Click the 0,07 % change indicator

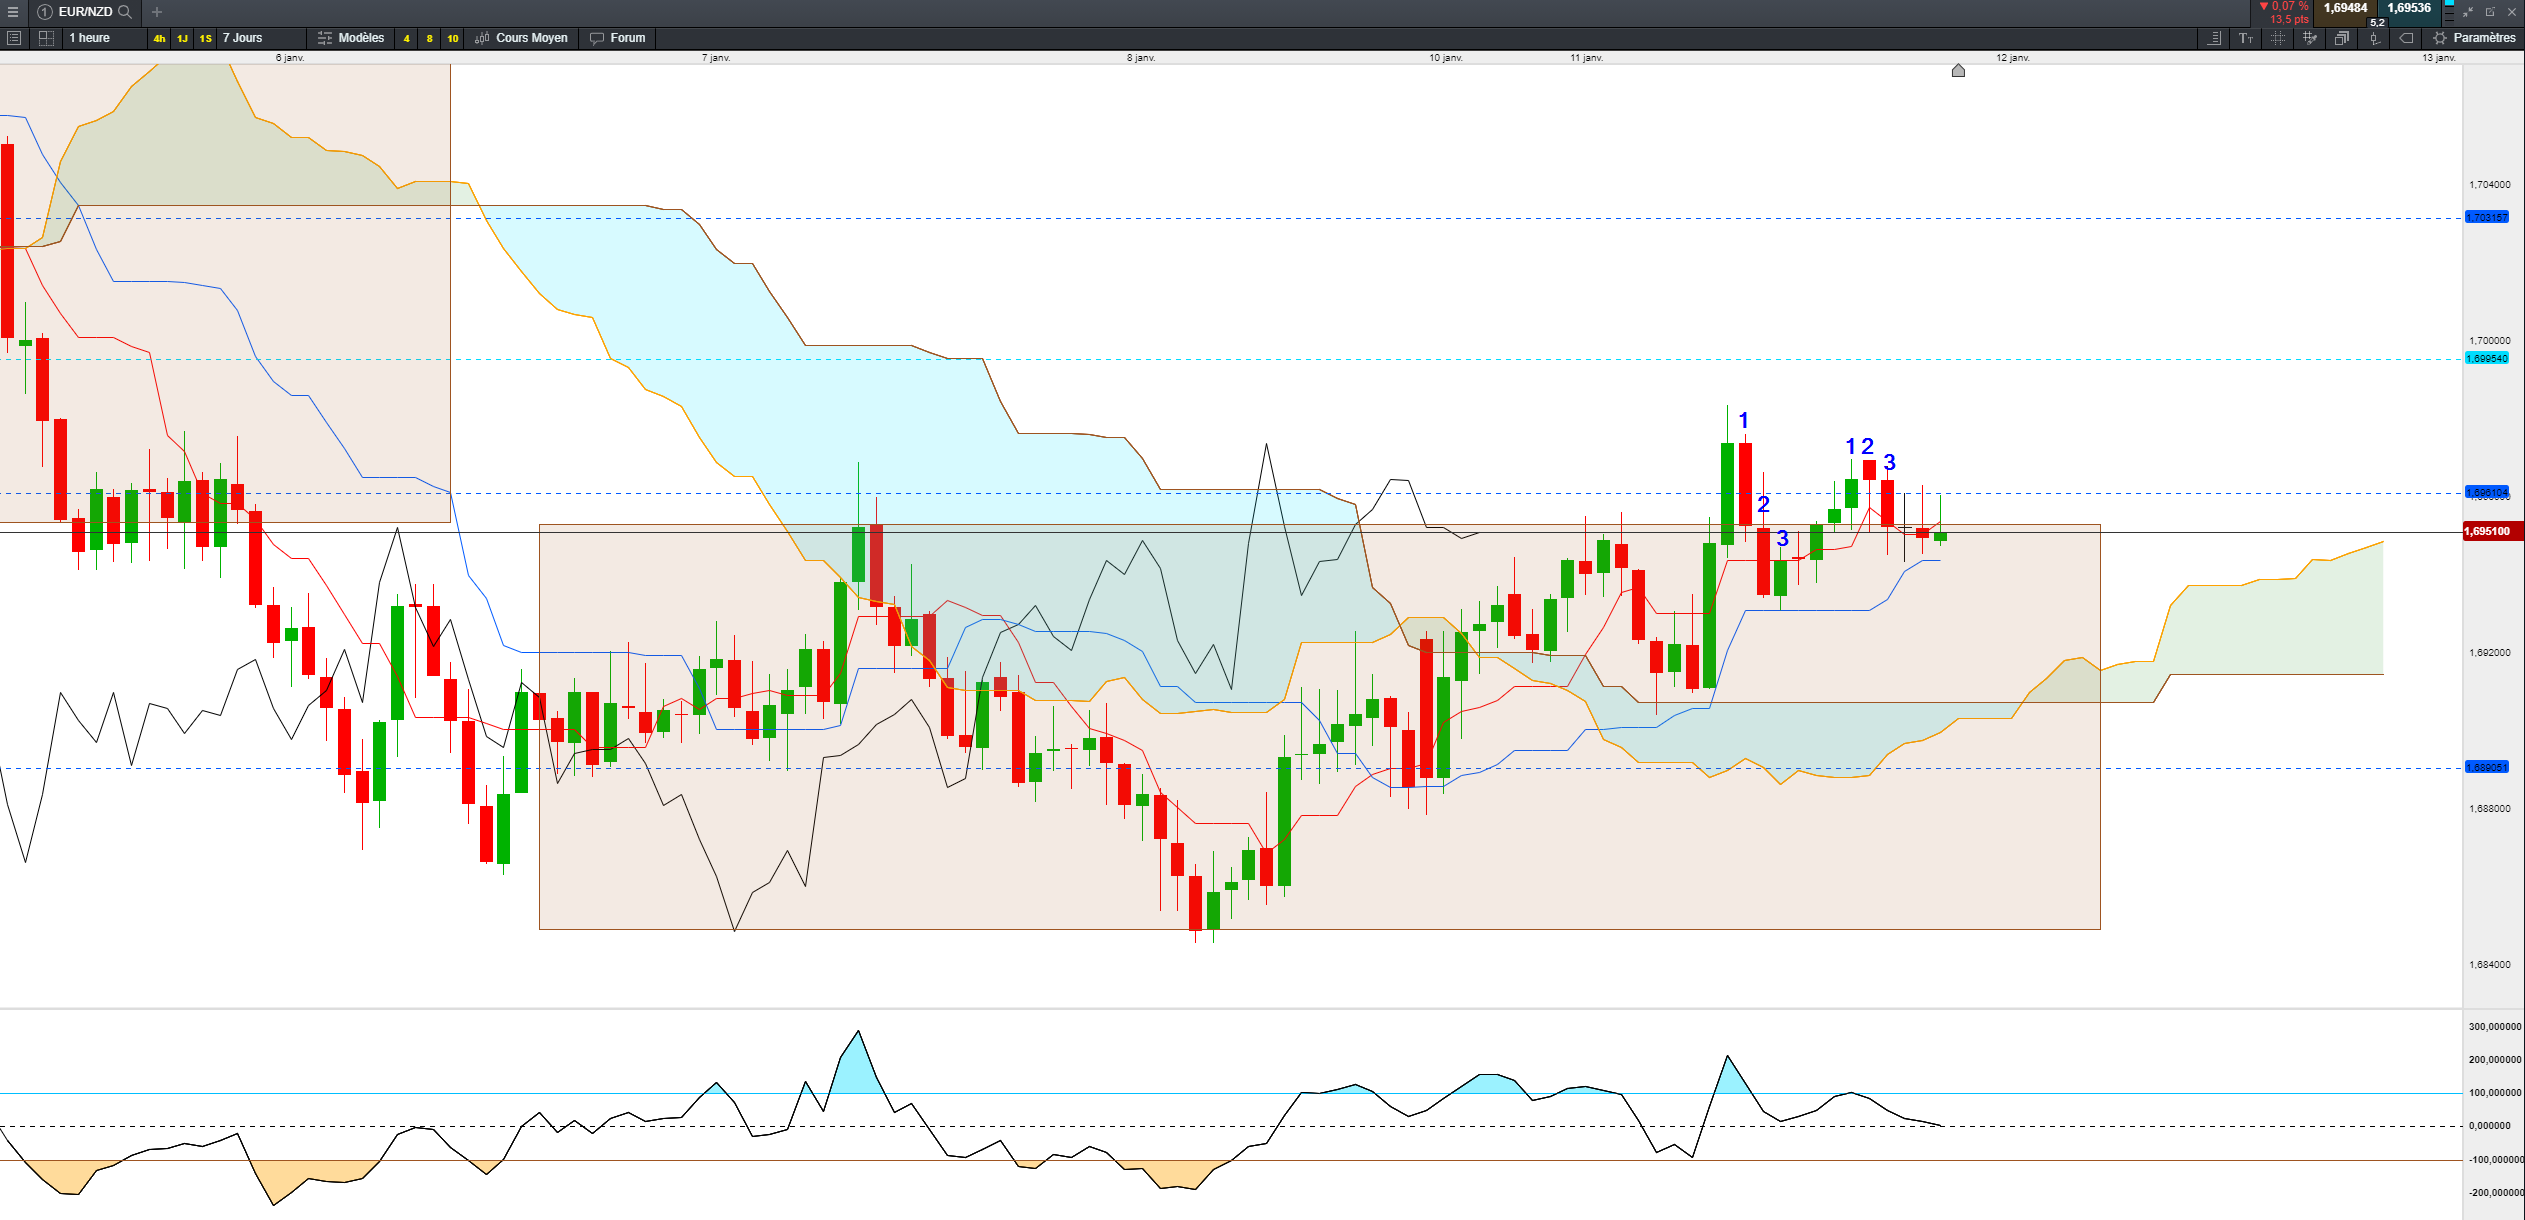pyautogui.click(x=2283, y=7)
